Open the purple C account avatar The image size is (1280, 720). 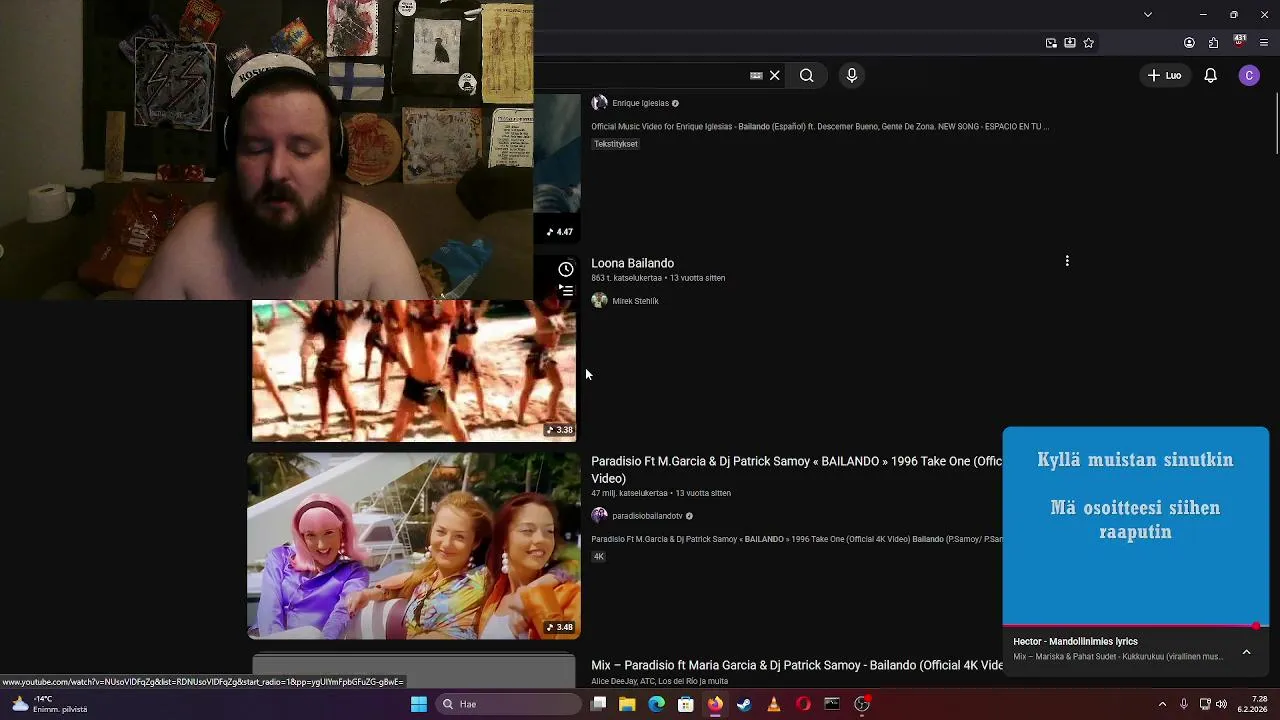click(x=1249, y=75)
